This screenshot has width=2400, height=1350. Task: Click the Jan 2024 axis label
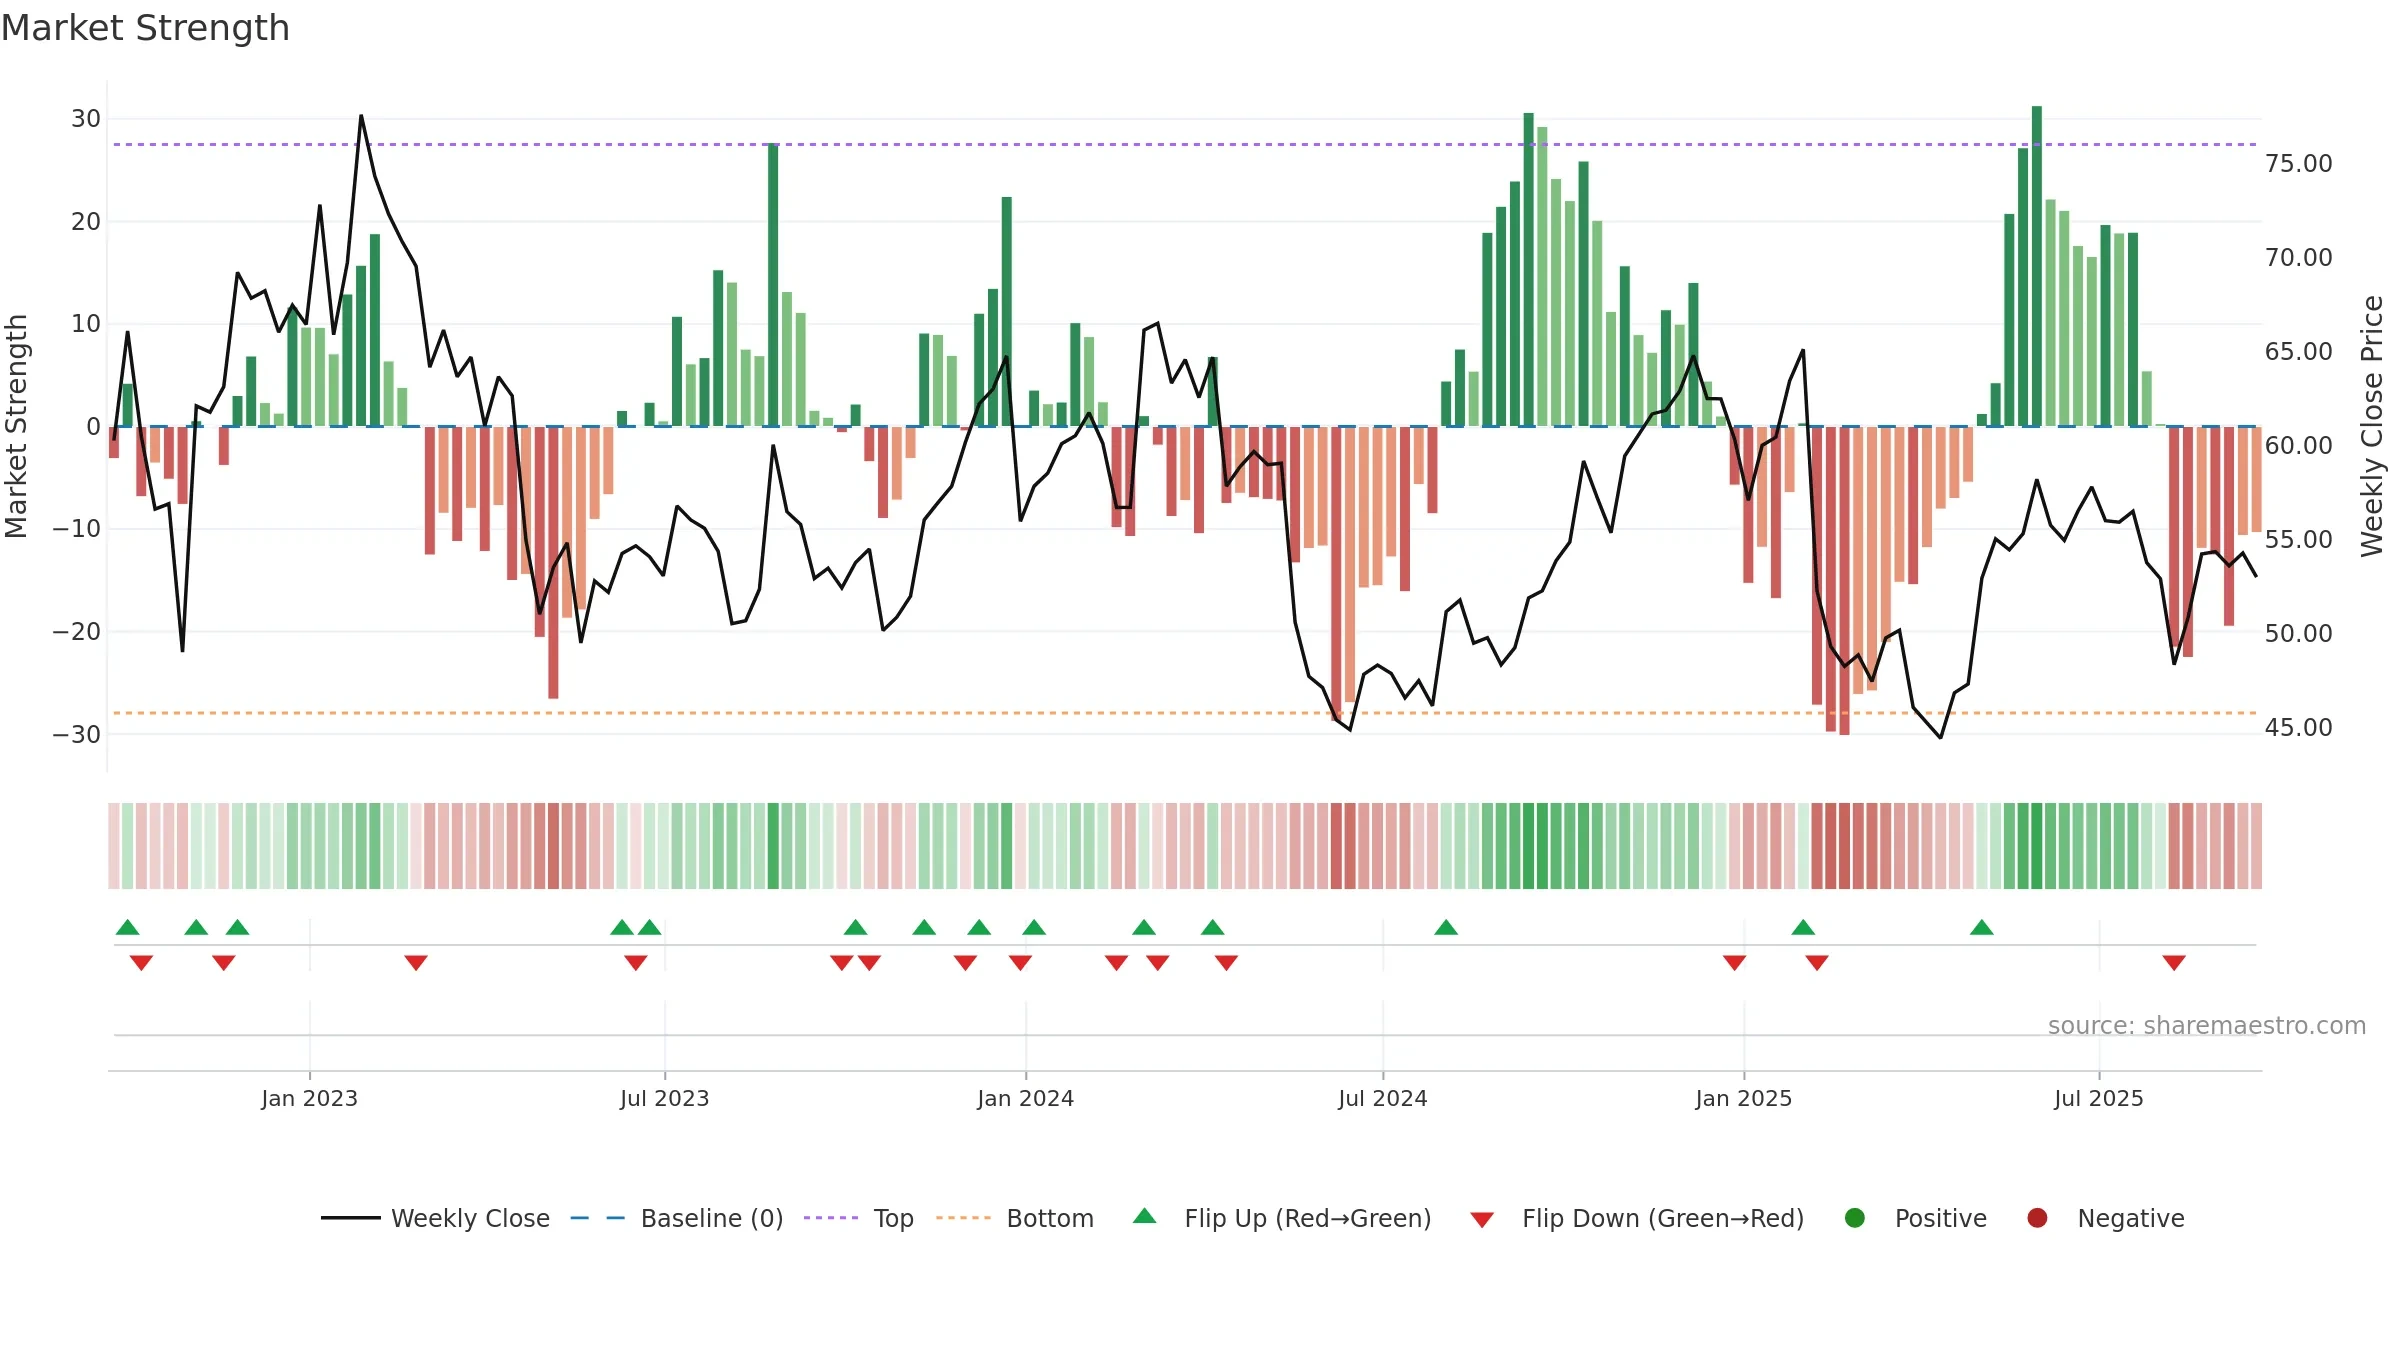tap(1025, 1098)
